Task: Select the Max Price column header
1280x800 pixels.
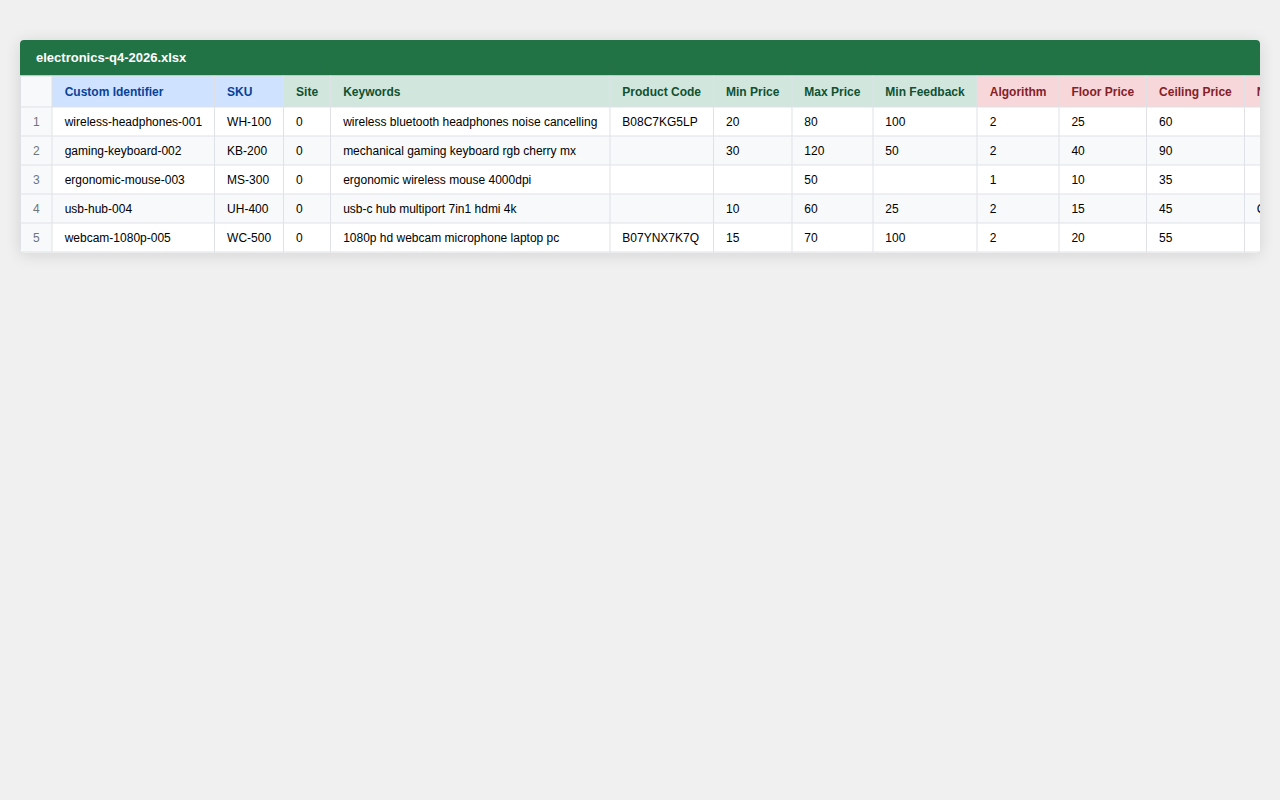Action: pos(831,92)
